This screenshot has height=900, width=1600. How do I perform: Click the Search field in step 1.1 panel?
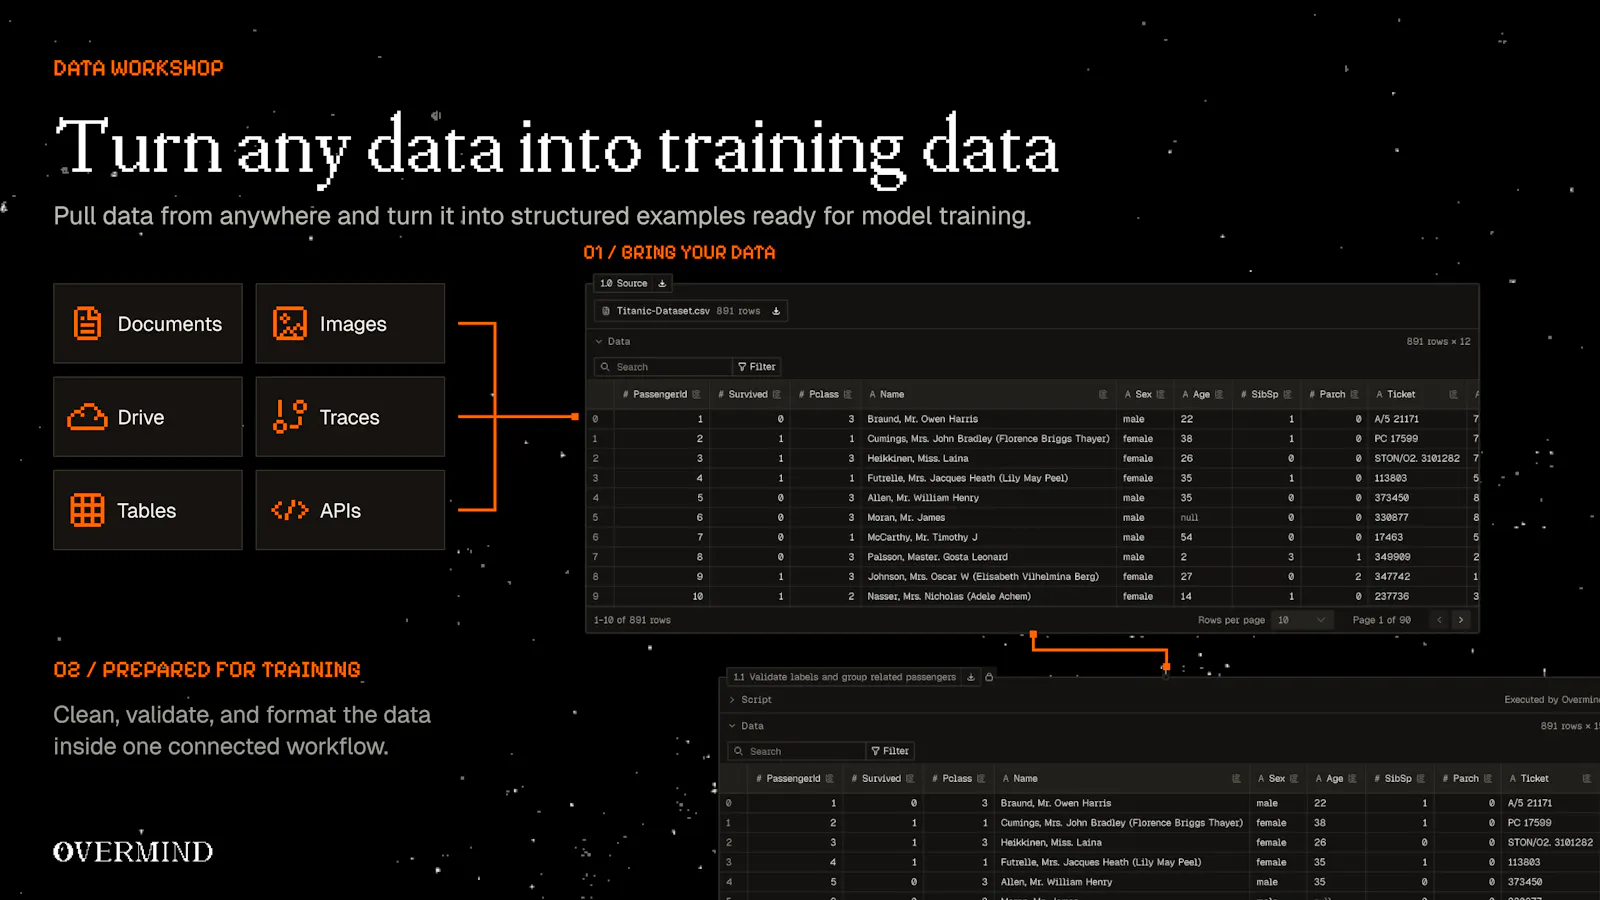[798, 751]
